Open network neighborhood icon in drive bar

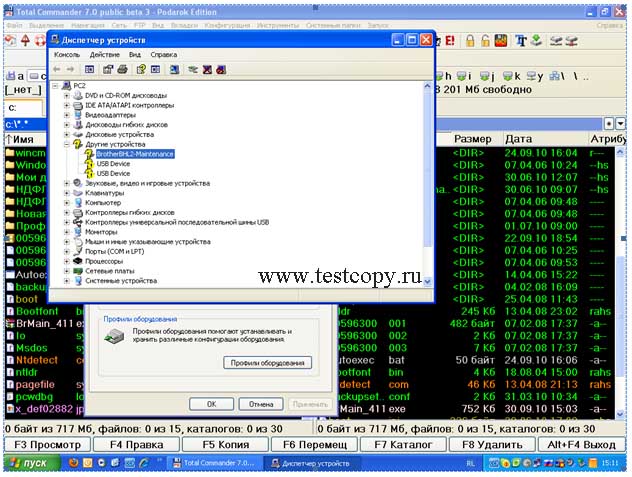(557, 76)
